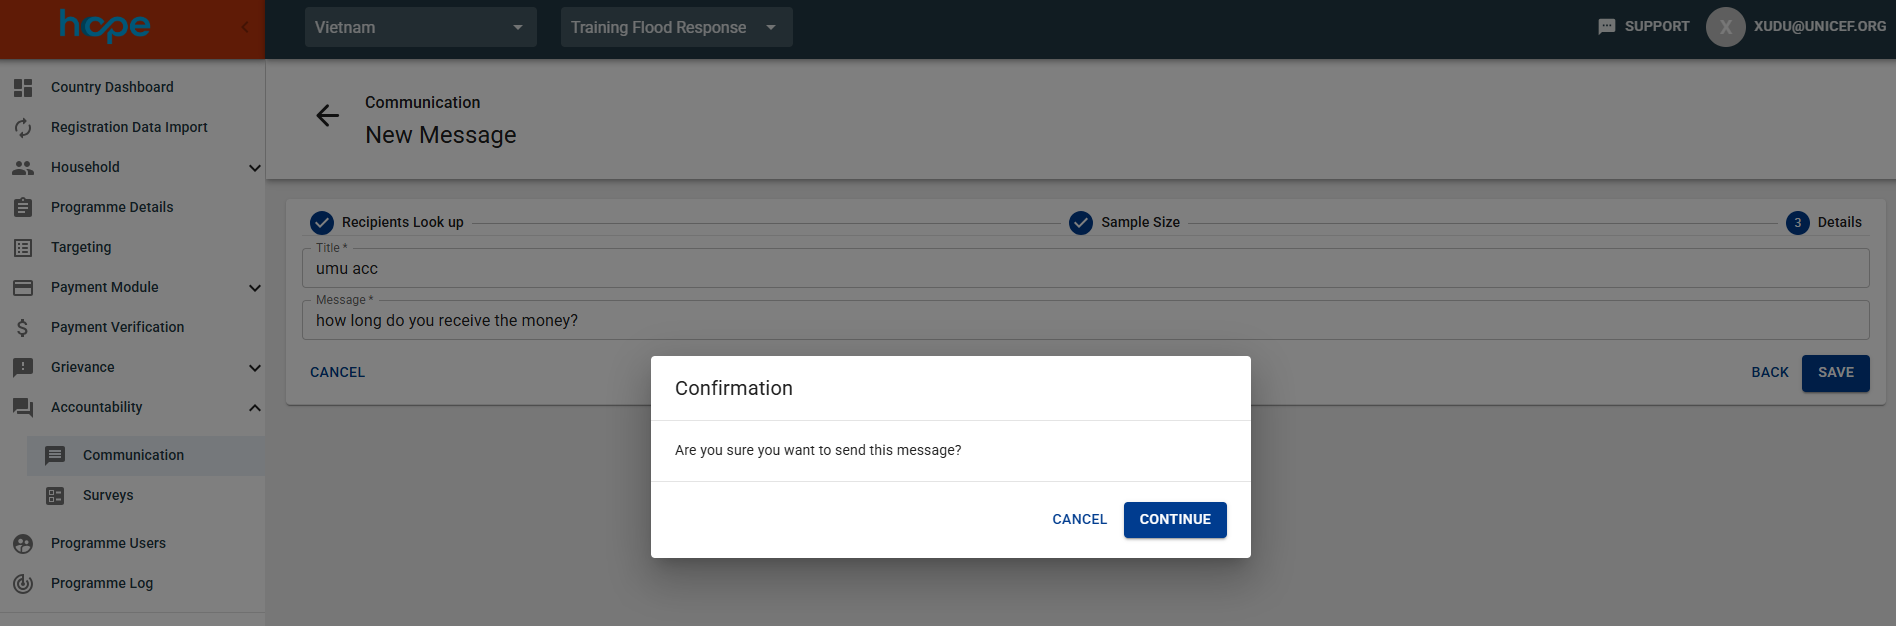
Task: Cancel the confirmation dialog
Action: coord(1079,520)
